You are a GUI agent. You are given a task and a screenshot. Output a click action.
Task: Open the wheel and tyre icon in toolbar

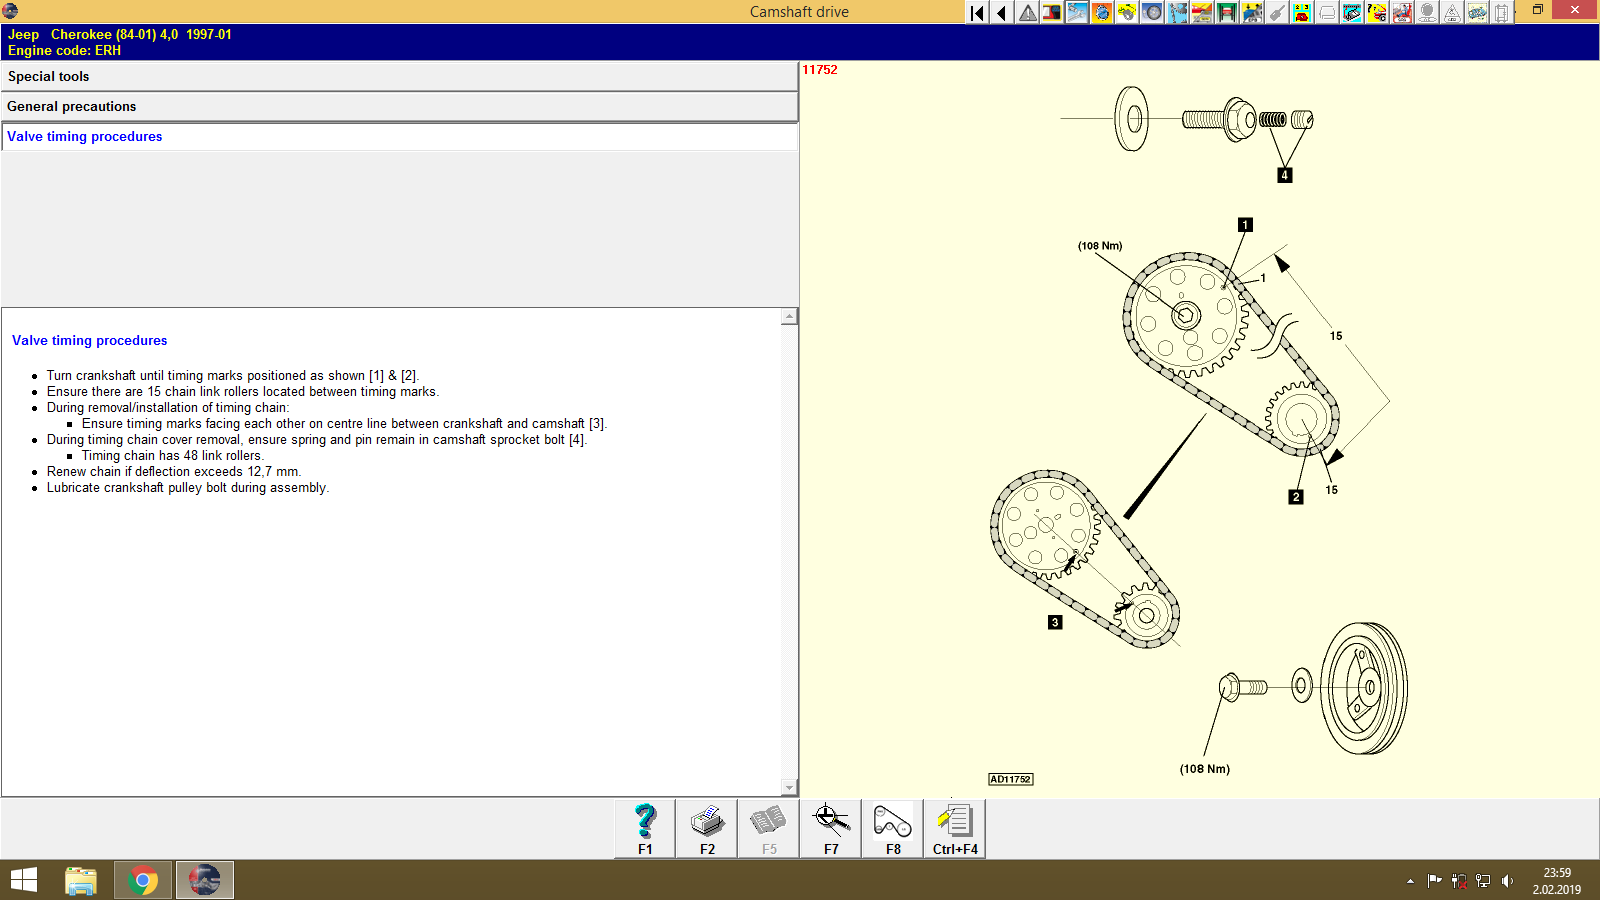point(1151,12)
